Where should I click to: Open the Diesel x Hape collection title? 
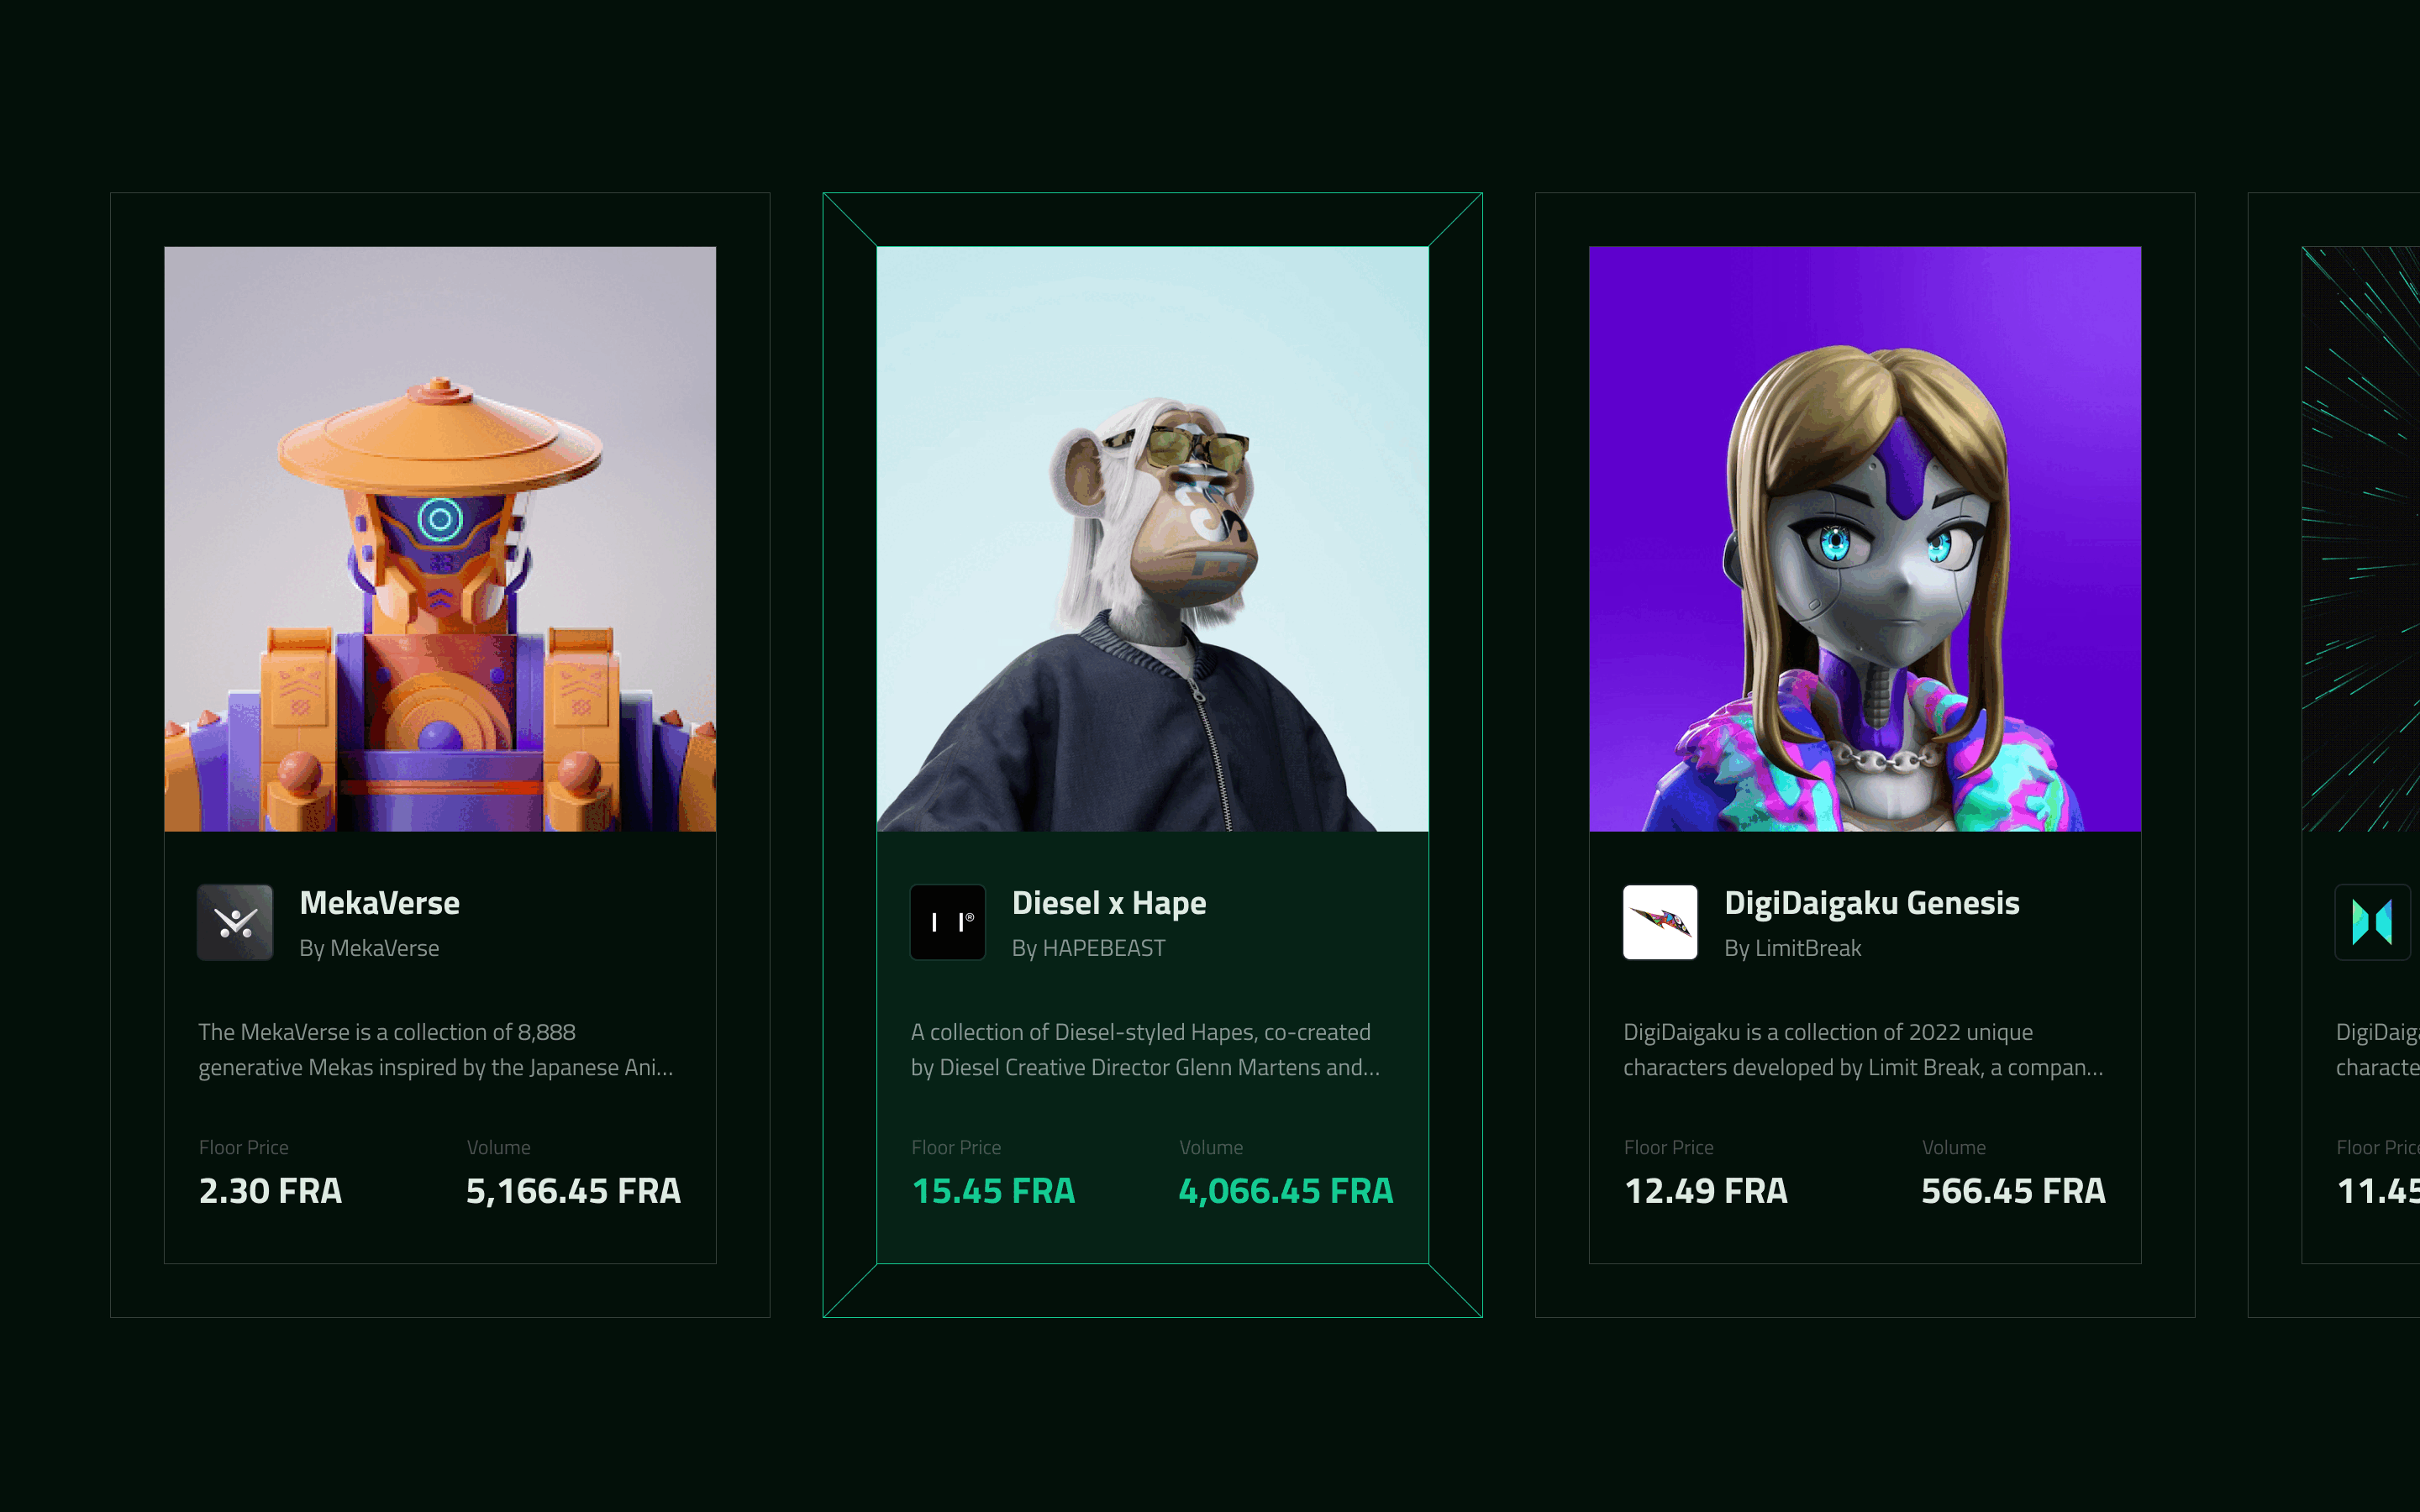pyautogui.click(x=1109, y=903)
